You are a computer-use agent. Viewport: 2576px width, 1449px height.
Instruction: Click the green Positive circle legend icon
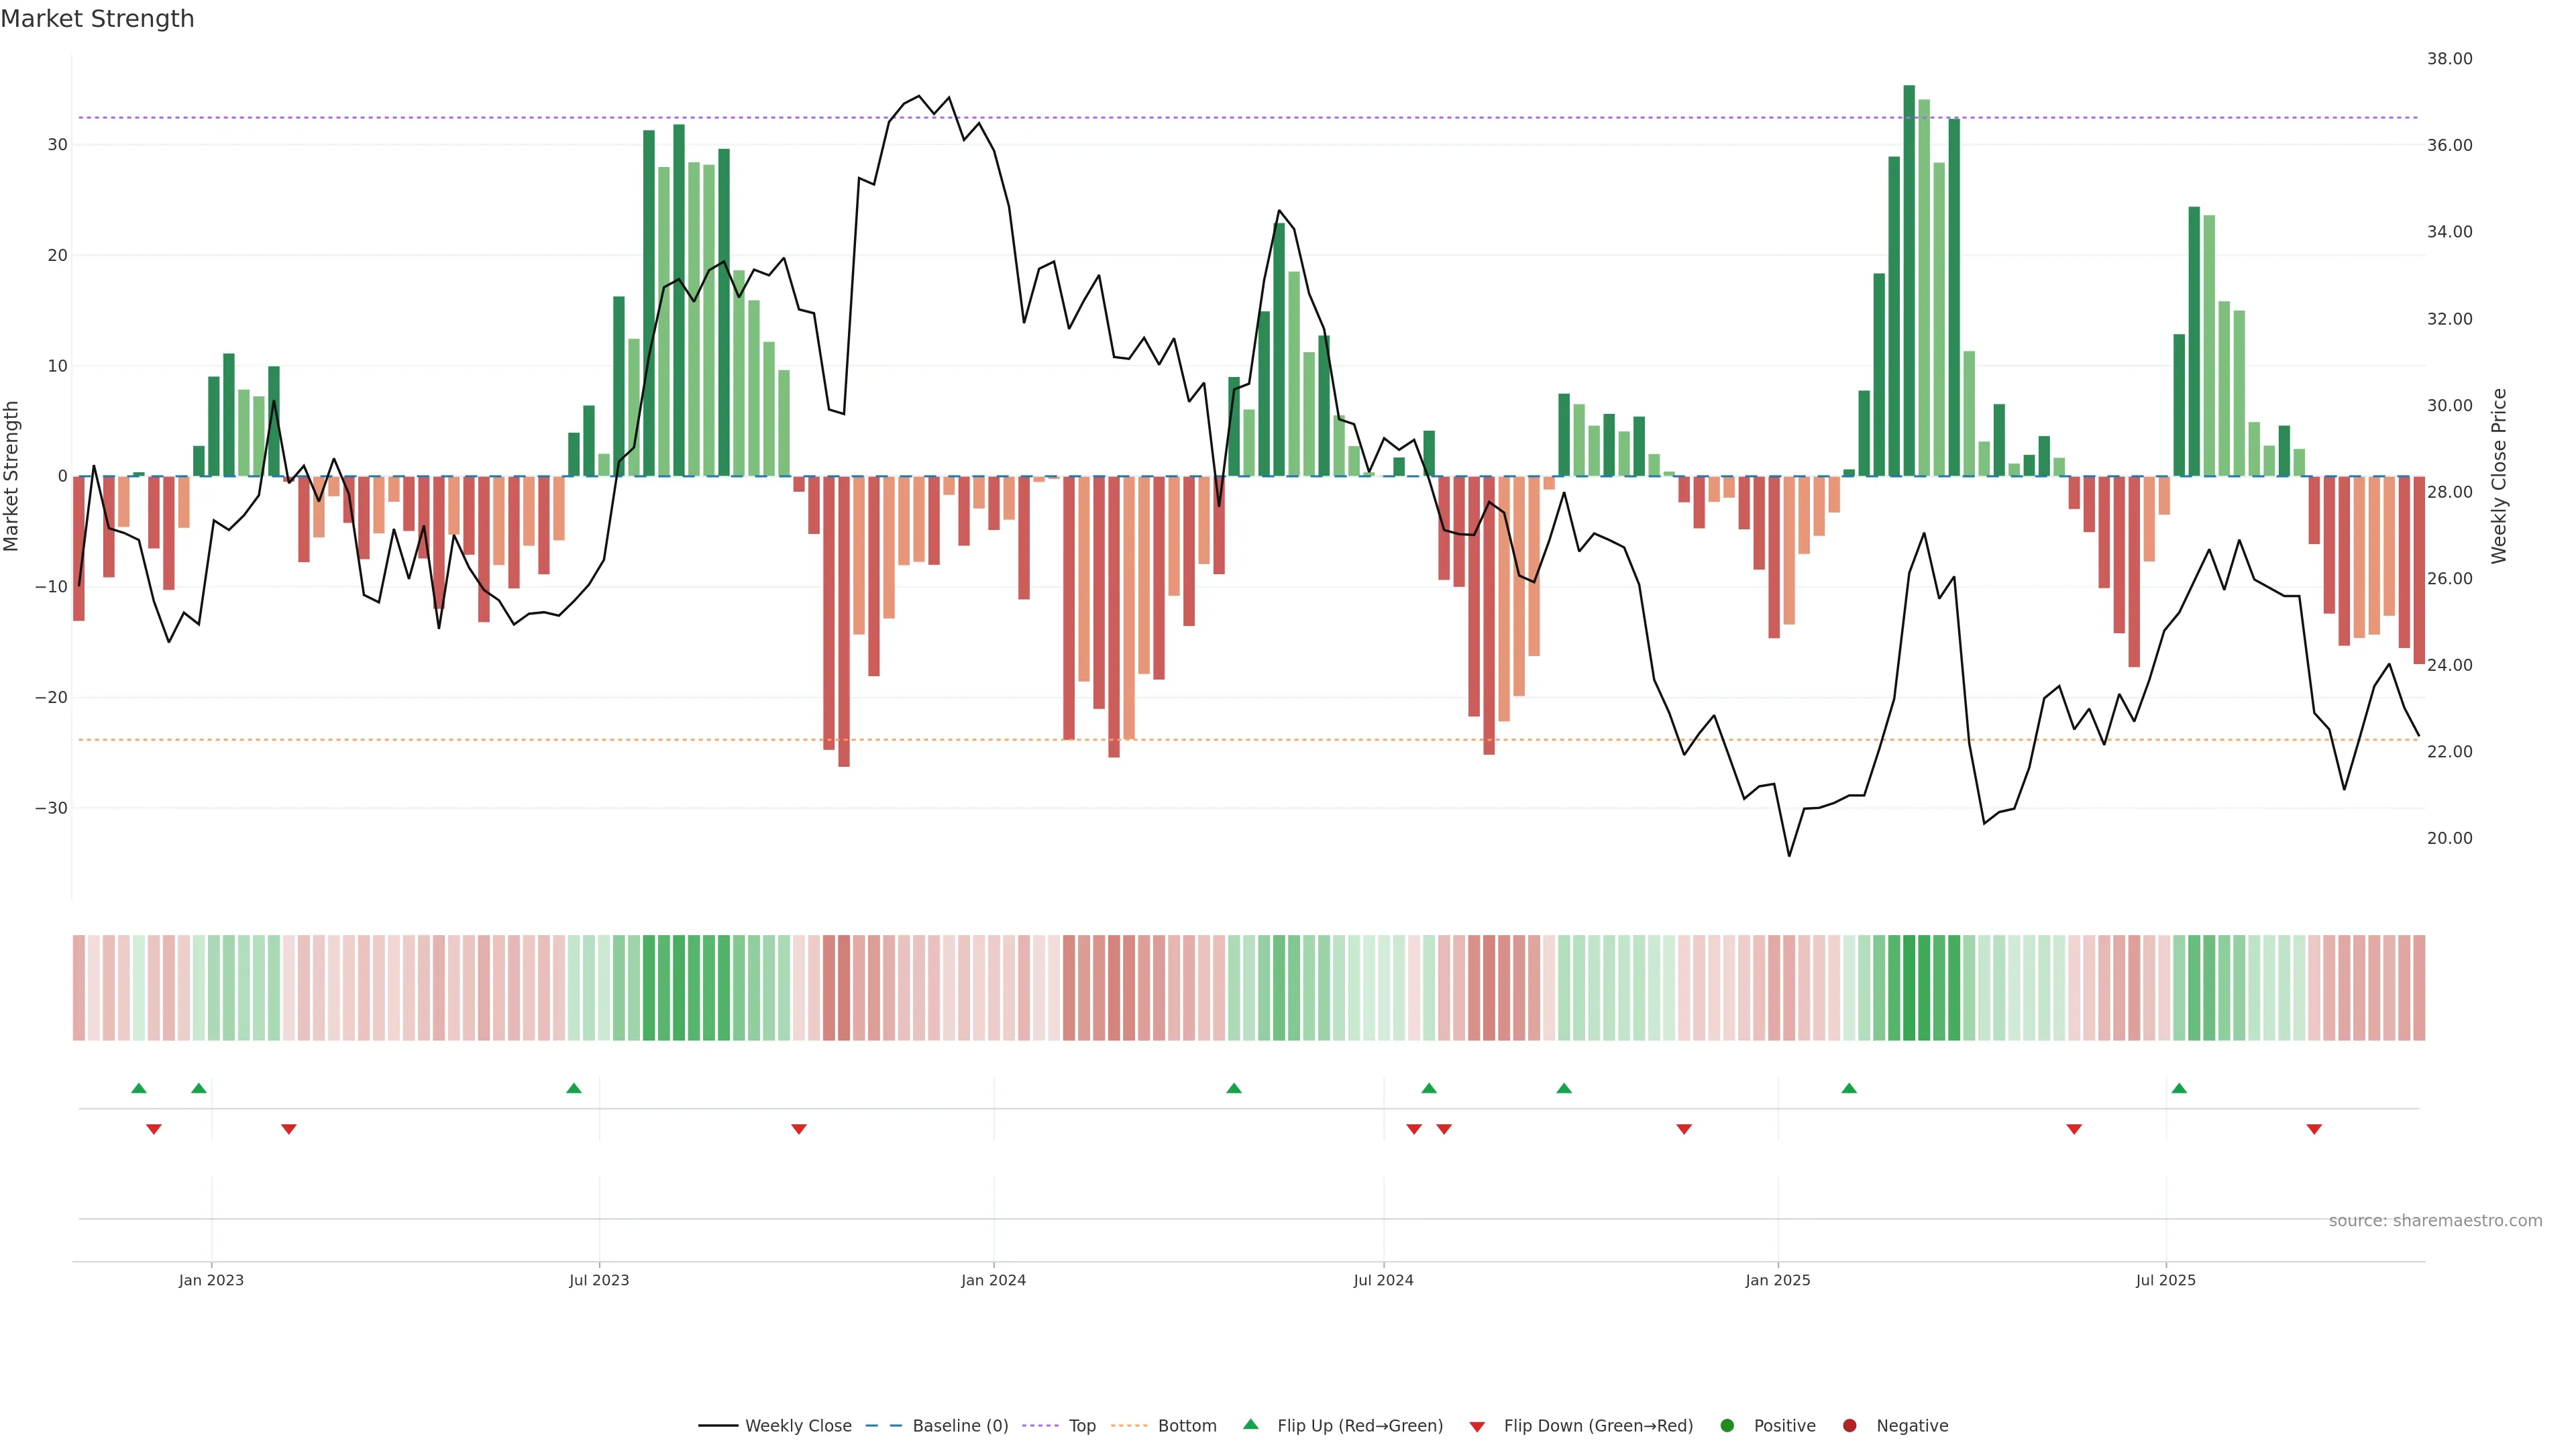[1727, 1426]
